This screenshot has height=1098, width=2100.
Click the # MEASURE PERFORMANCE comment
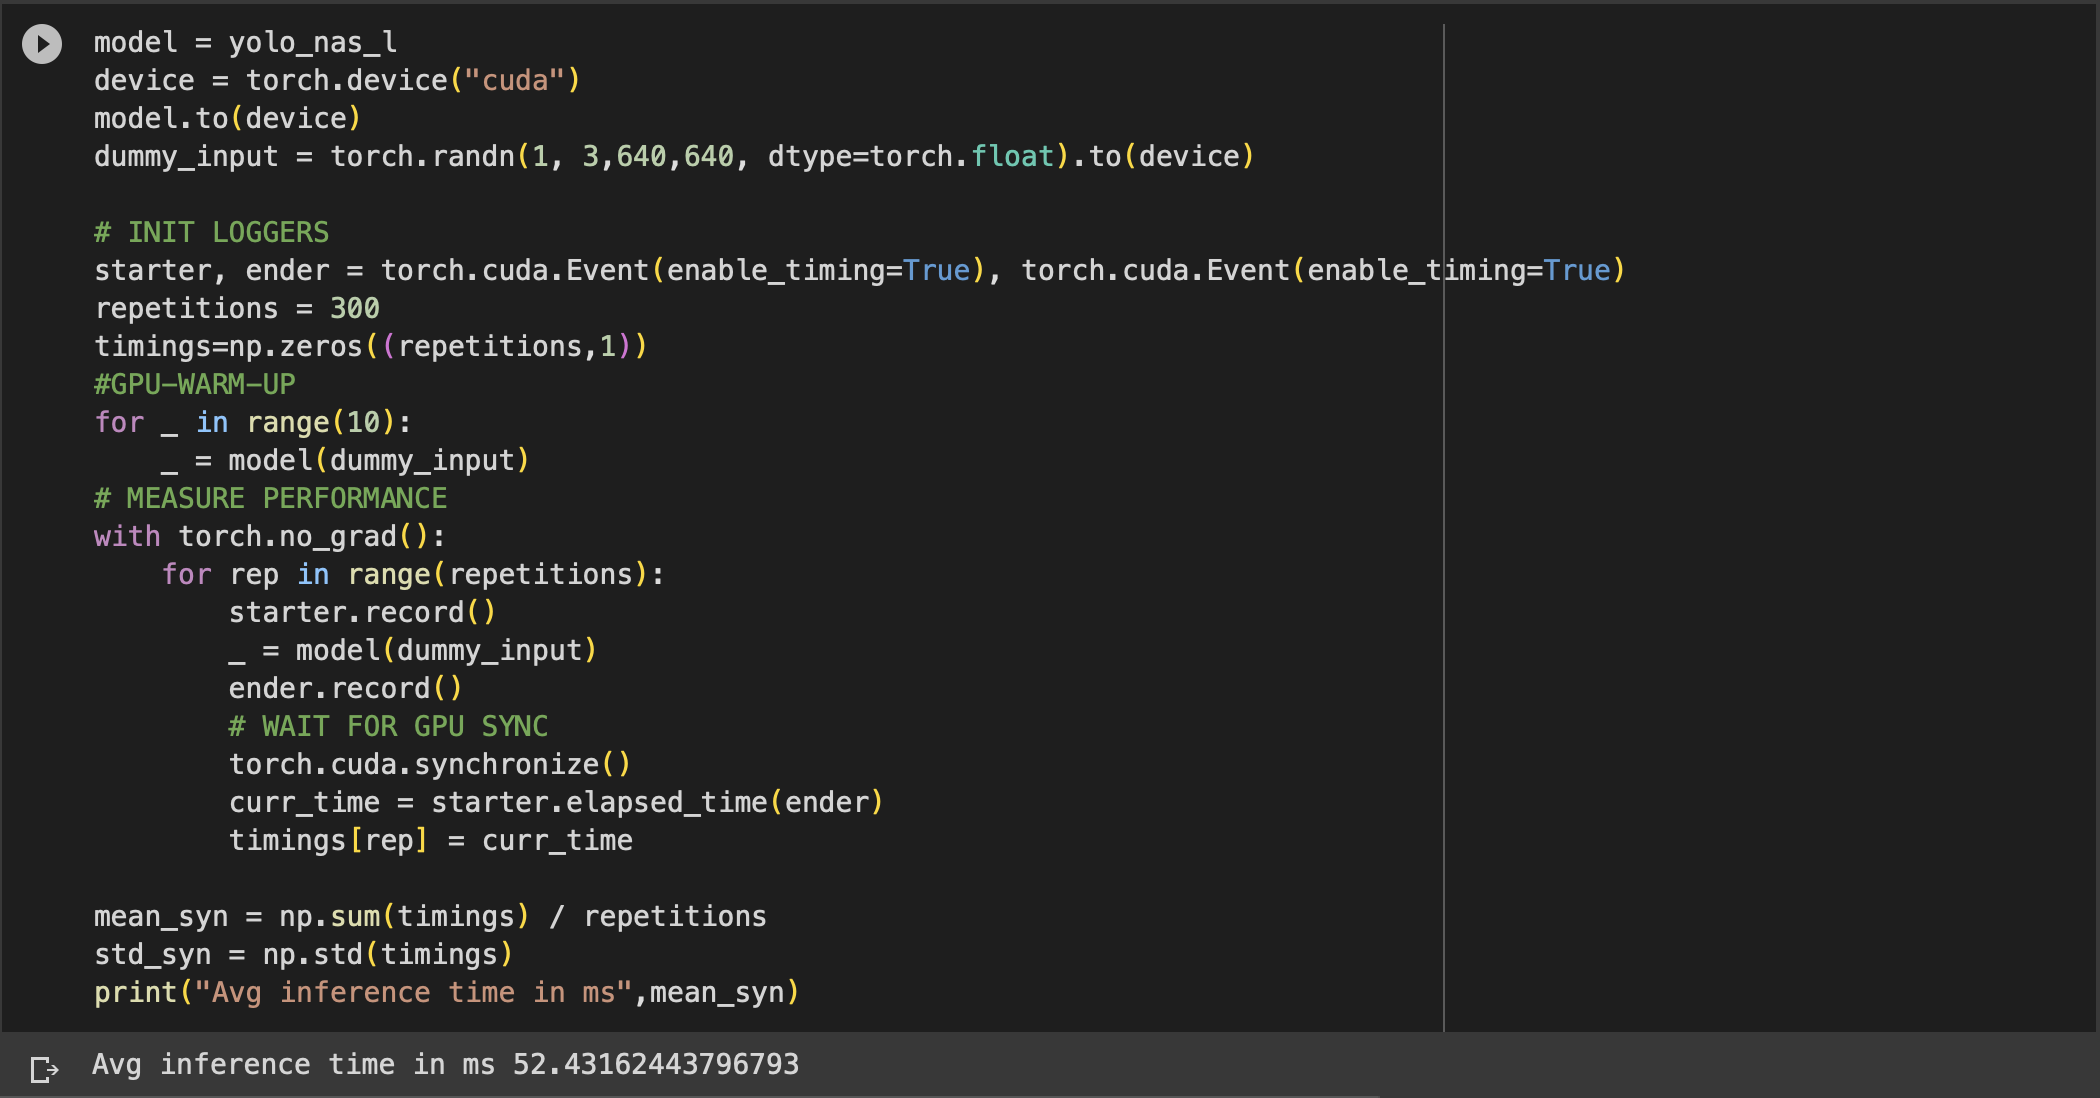270,497
